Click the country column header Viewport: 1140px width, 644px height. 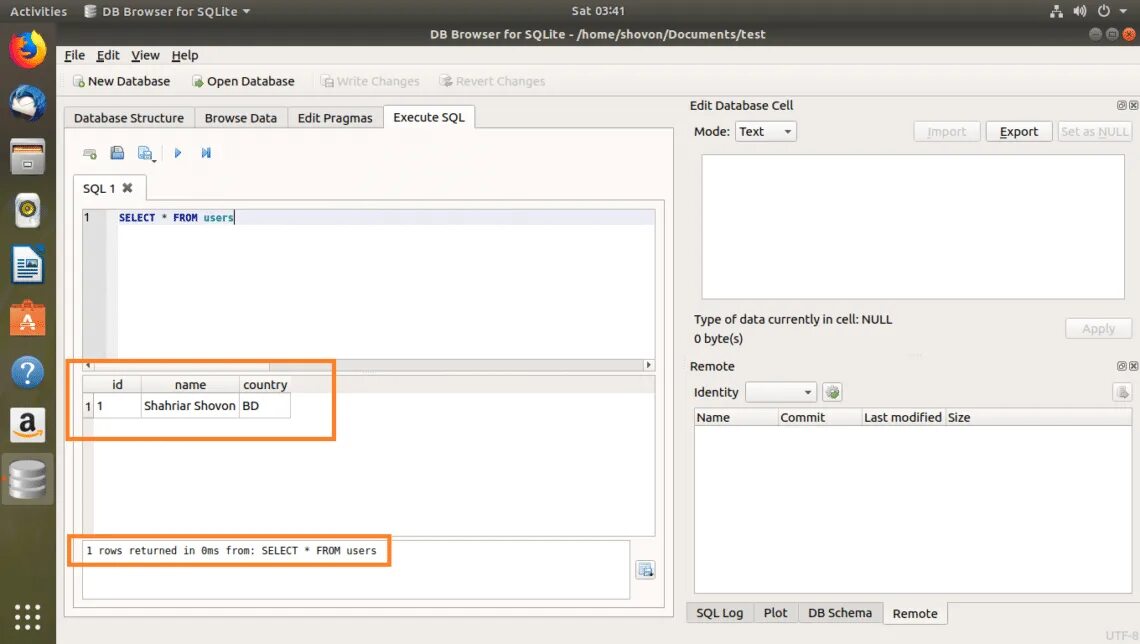(x=265, y=385)
